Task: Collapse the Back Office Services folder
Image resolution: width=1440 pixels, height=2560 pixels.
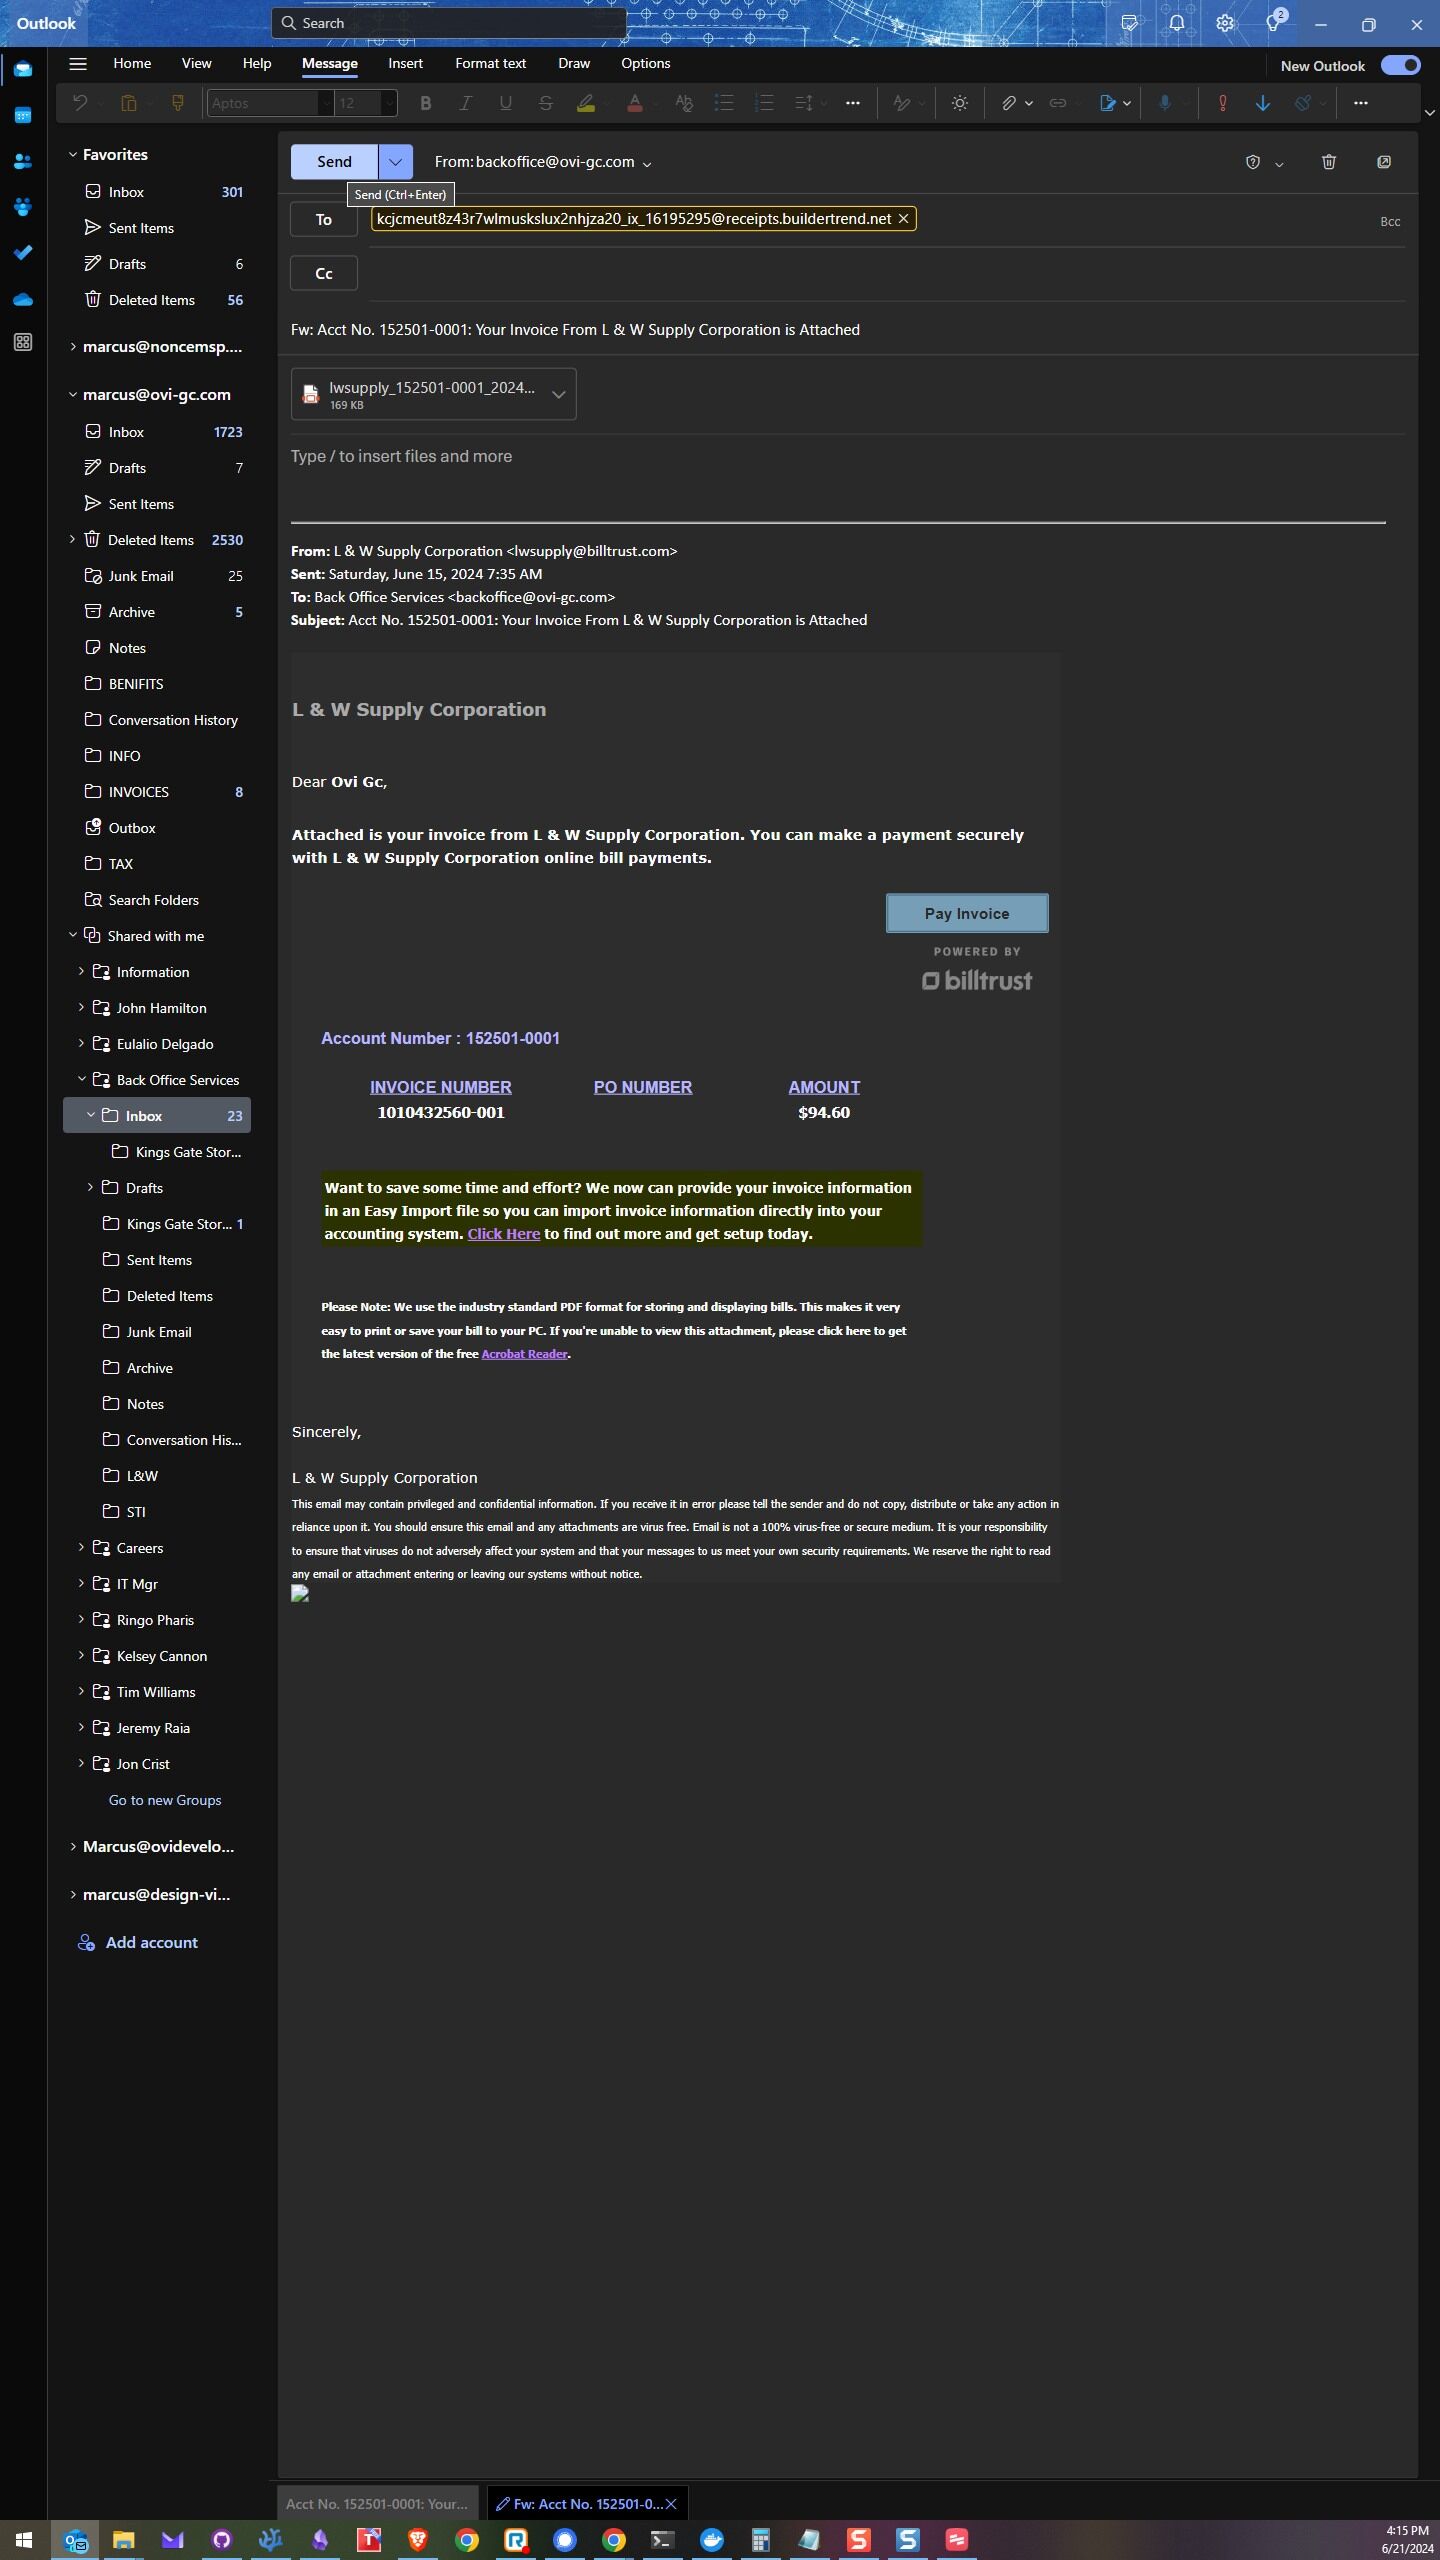Action: click(82, 1080)
